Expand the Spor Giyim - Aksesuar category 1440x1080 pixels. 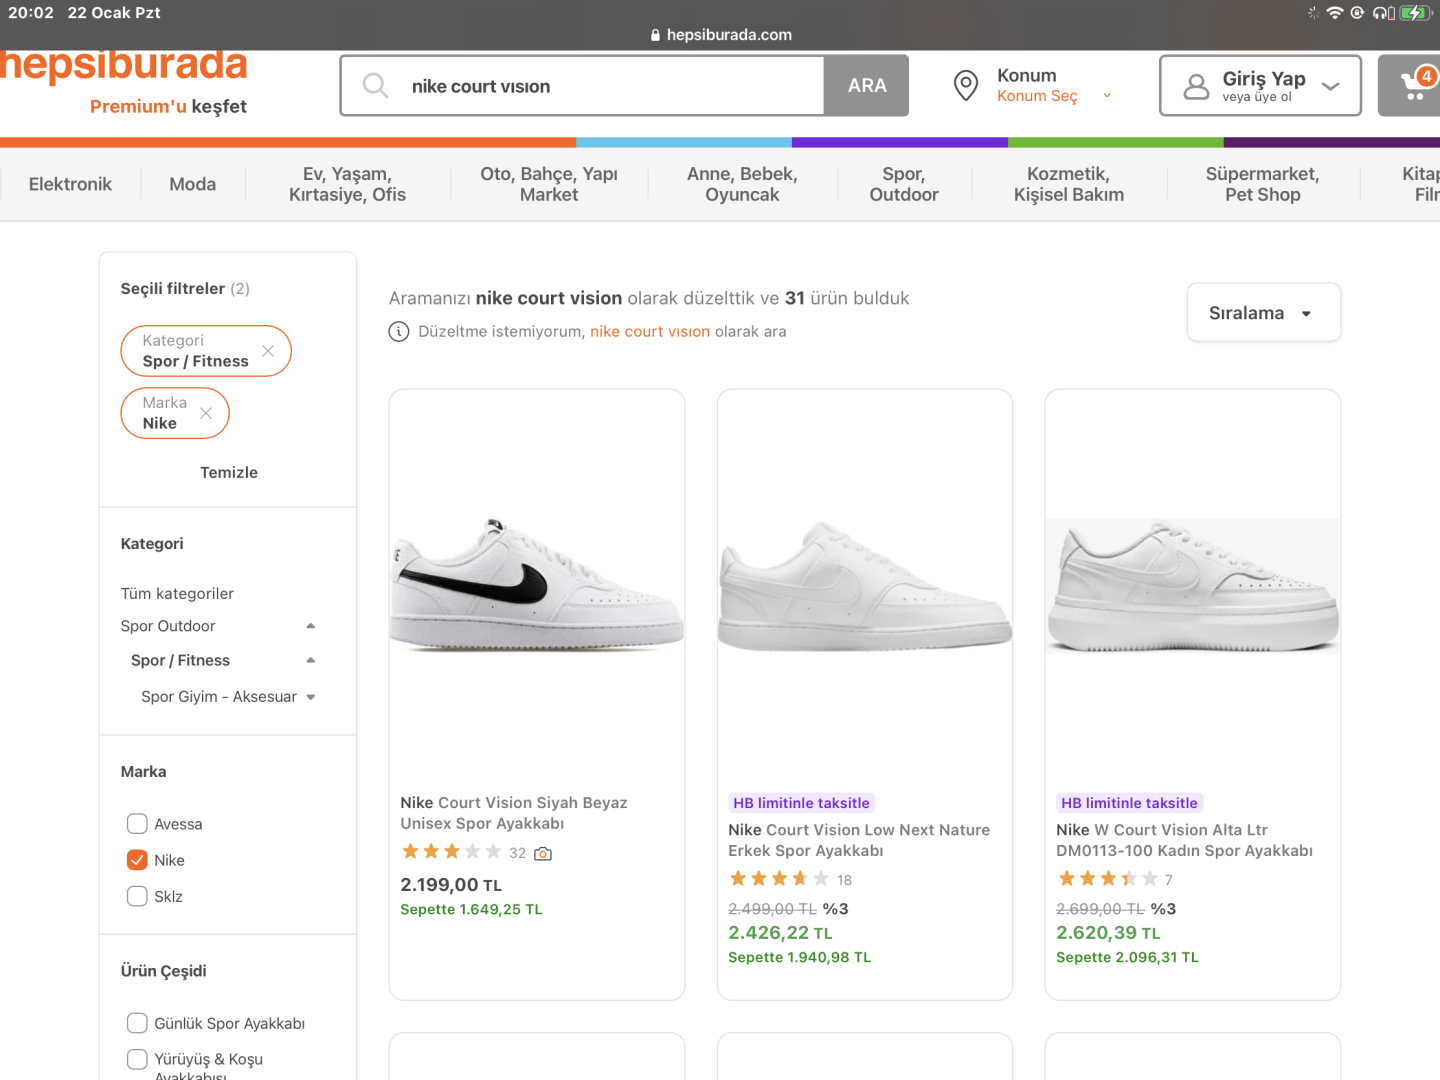click(311, 697)
